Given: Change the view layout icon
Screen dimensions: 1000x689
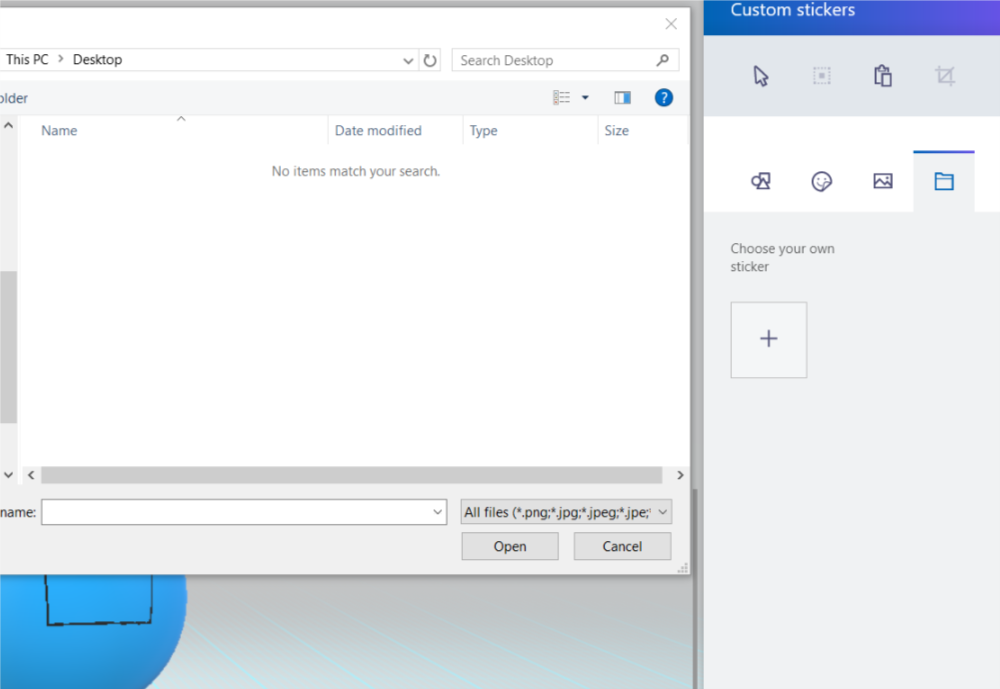Looking at the screenshot, I should click(x=561, y=98).
